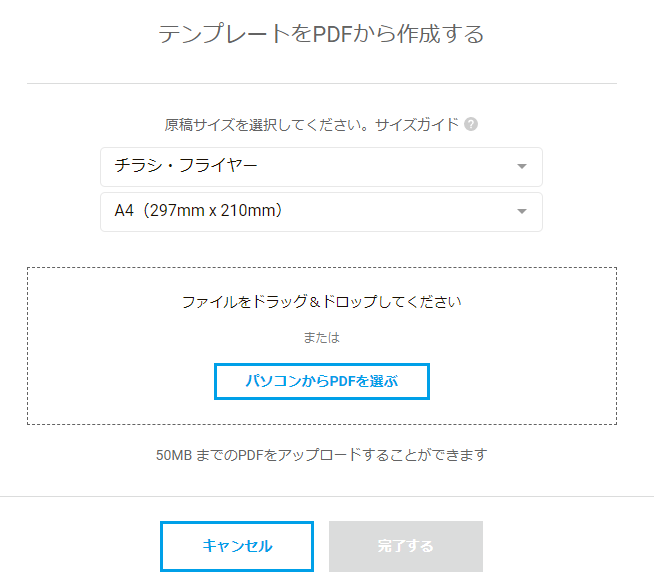The width and height of the screenshot is (654, 588).
Task: Click the 297mm x 210mm text in the size selector
Action: coord(212,211)
